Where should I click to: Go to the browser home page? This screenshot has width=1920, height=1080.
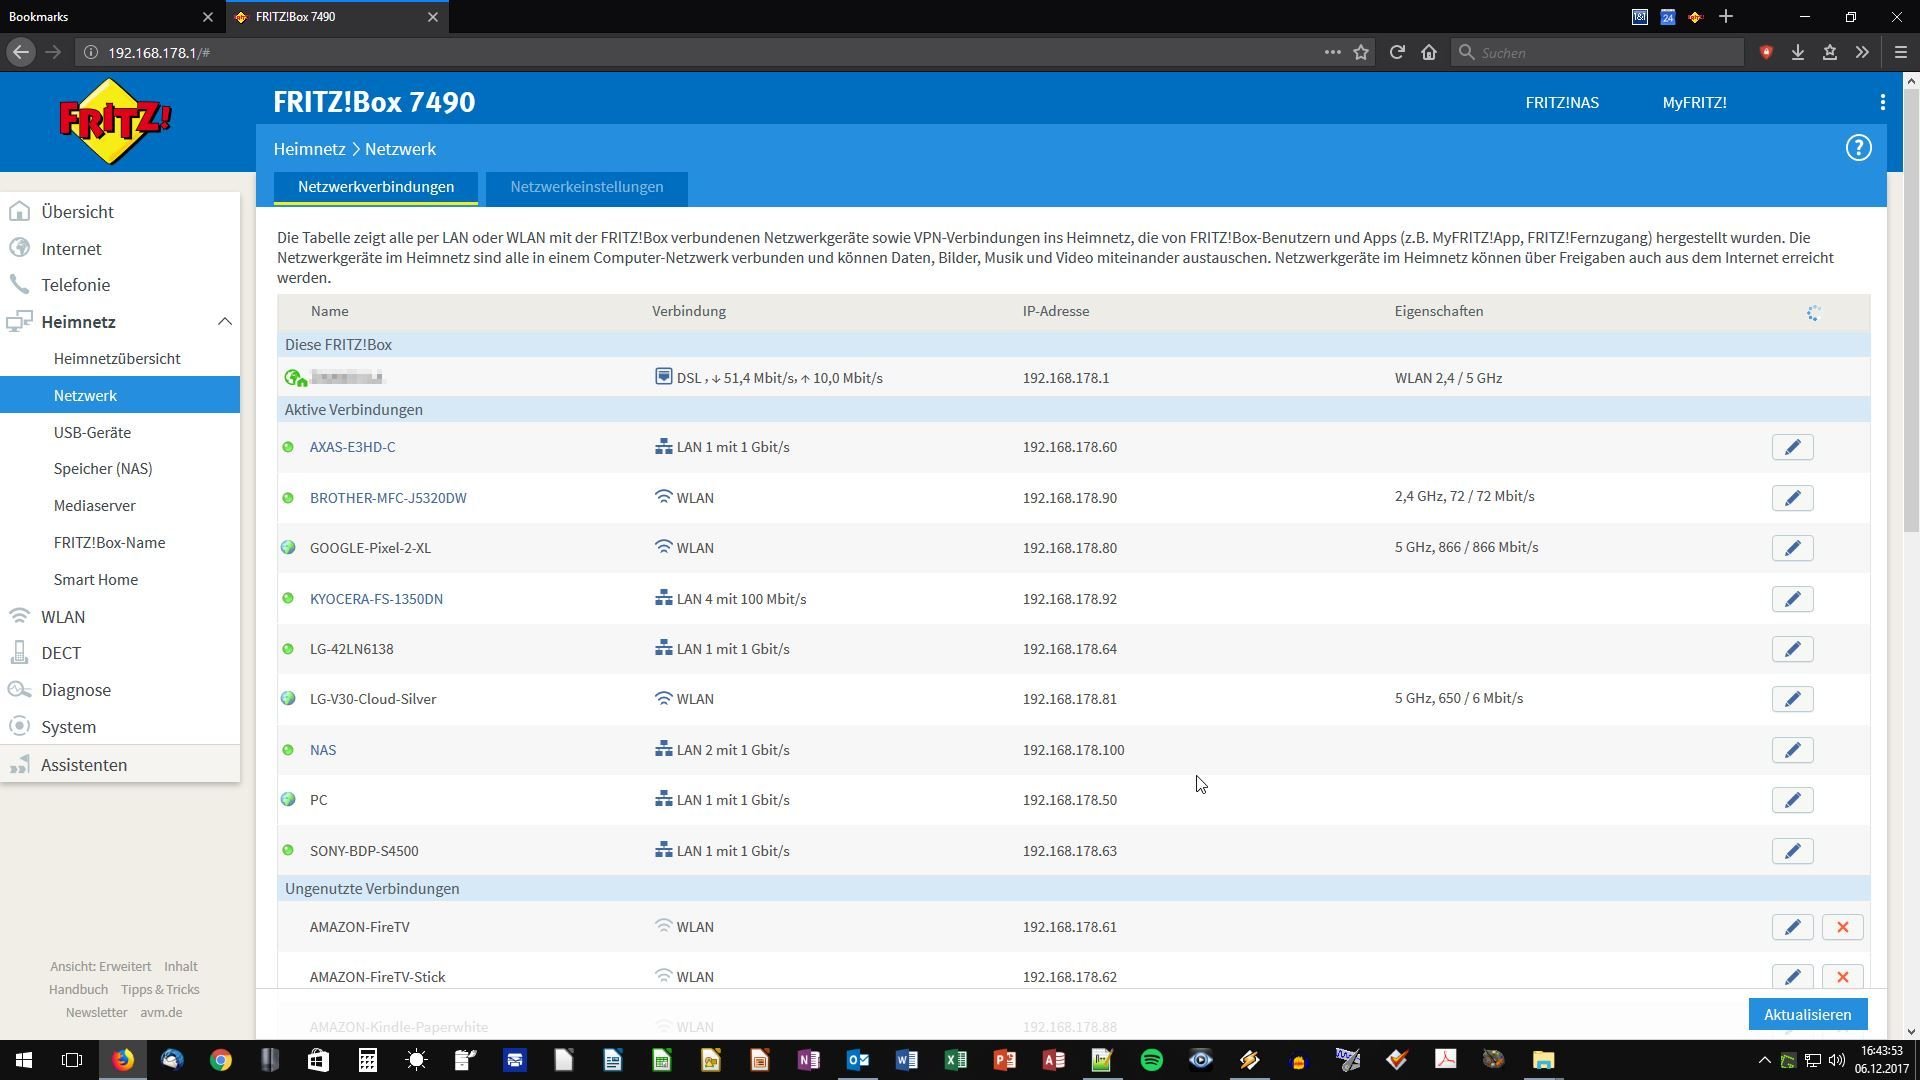[x=1429, y=52]
